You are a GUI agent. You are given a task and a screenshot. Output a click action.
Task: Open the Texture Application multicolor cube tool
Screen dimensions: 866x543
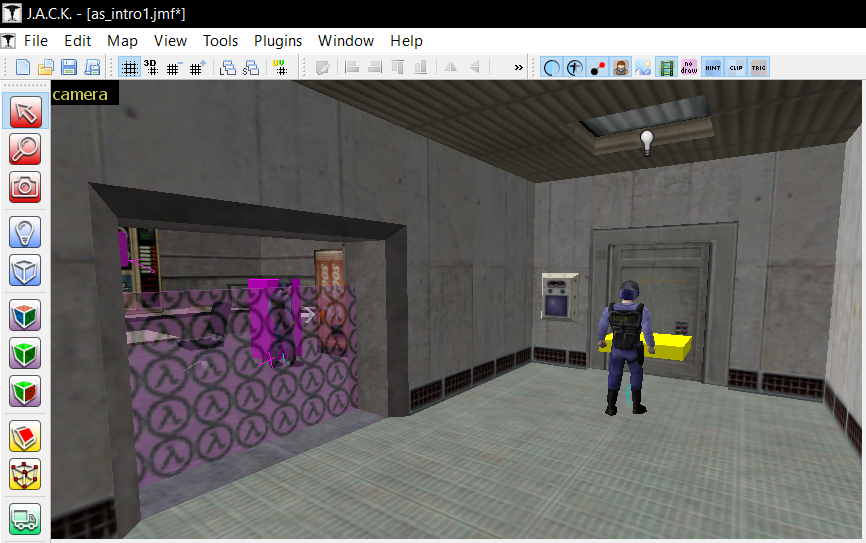coord(25,315)
